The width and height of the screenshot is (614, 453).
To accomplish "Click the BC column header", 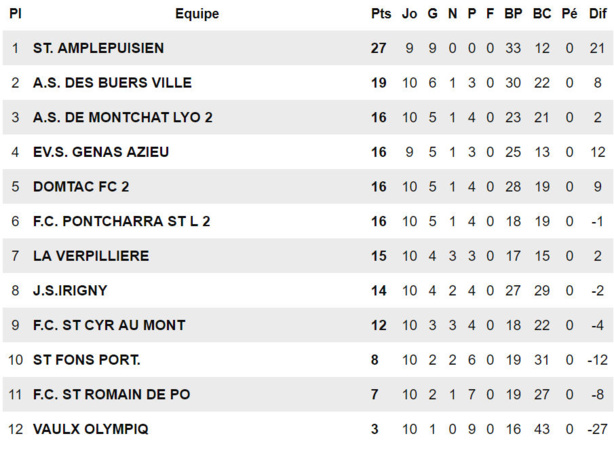I will point(542,14).
